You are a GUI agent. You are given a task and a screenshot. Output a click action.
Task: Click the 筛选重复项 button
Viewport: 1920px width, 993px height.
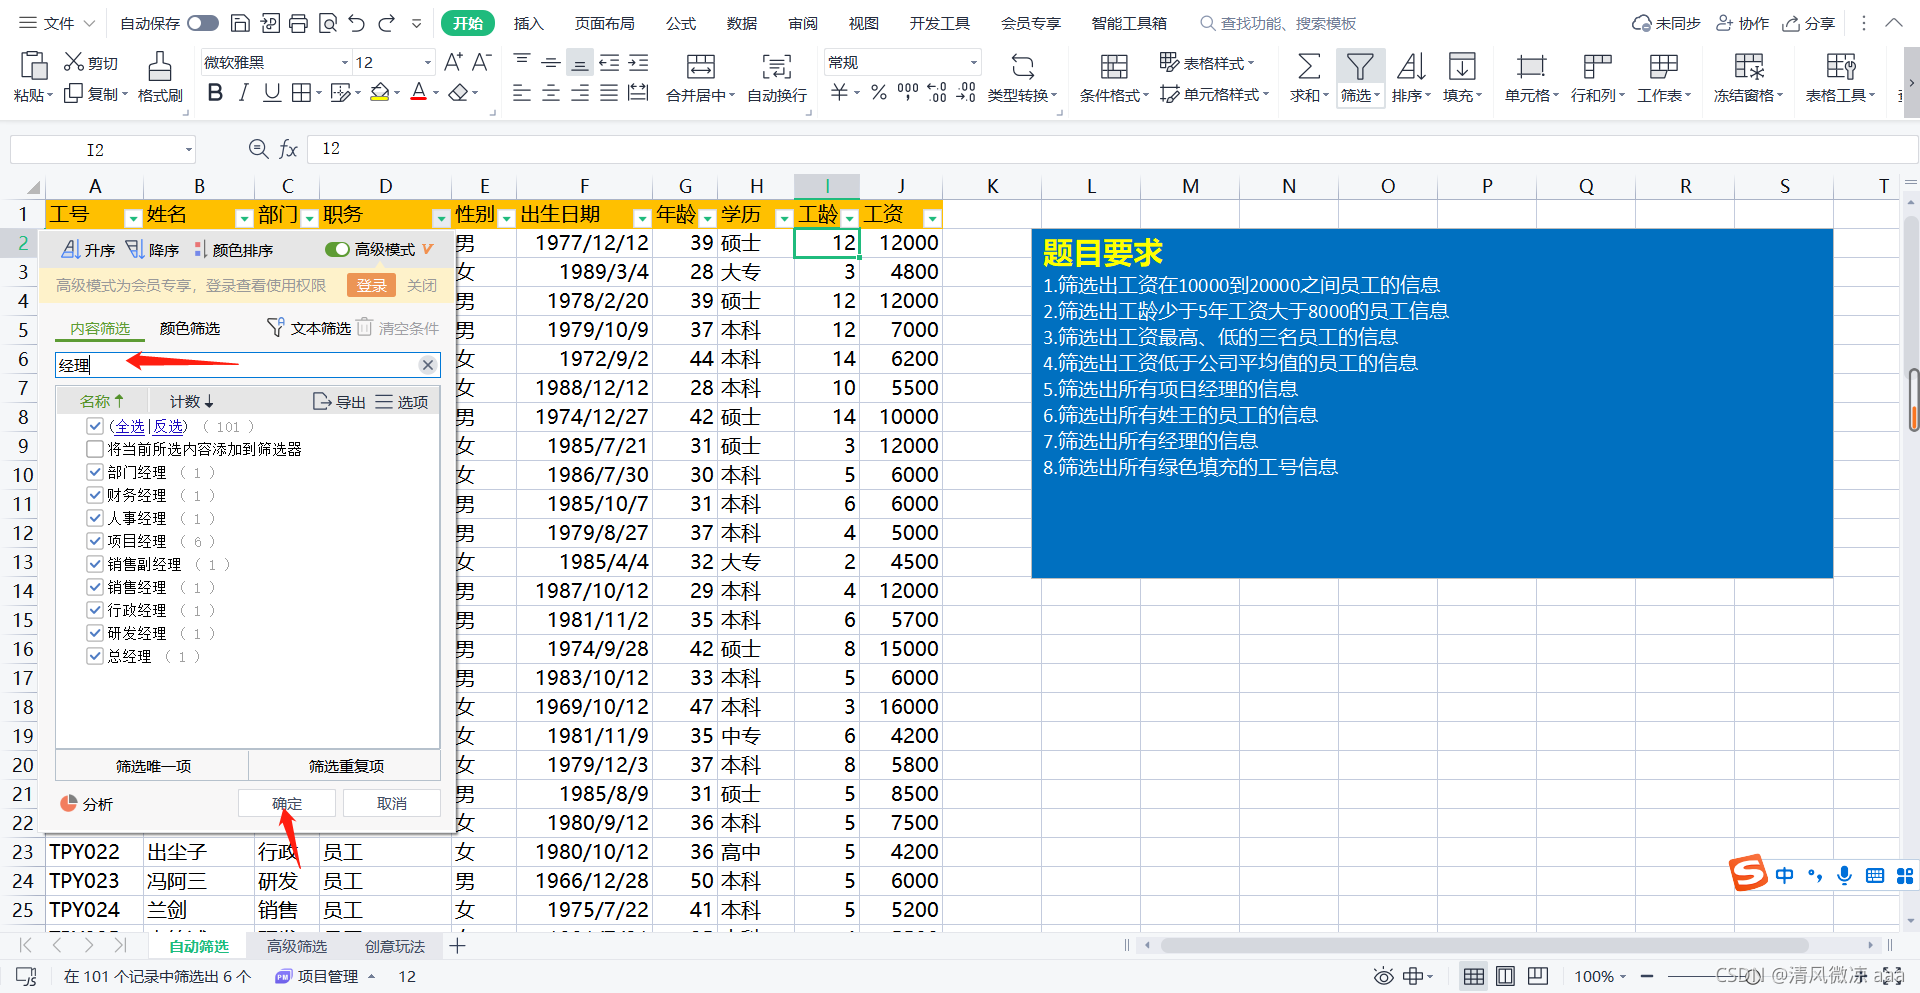[x=346, y=766]
